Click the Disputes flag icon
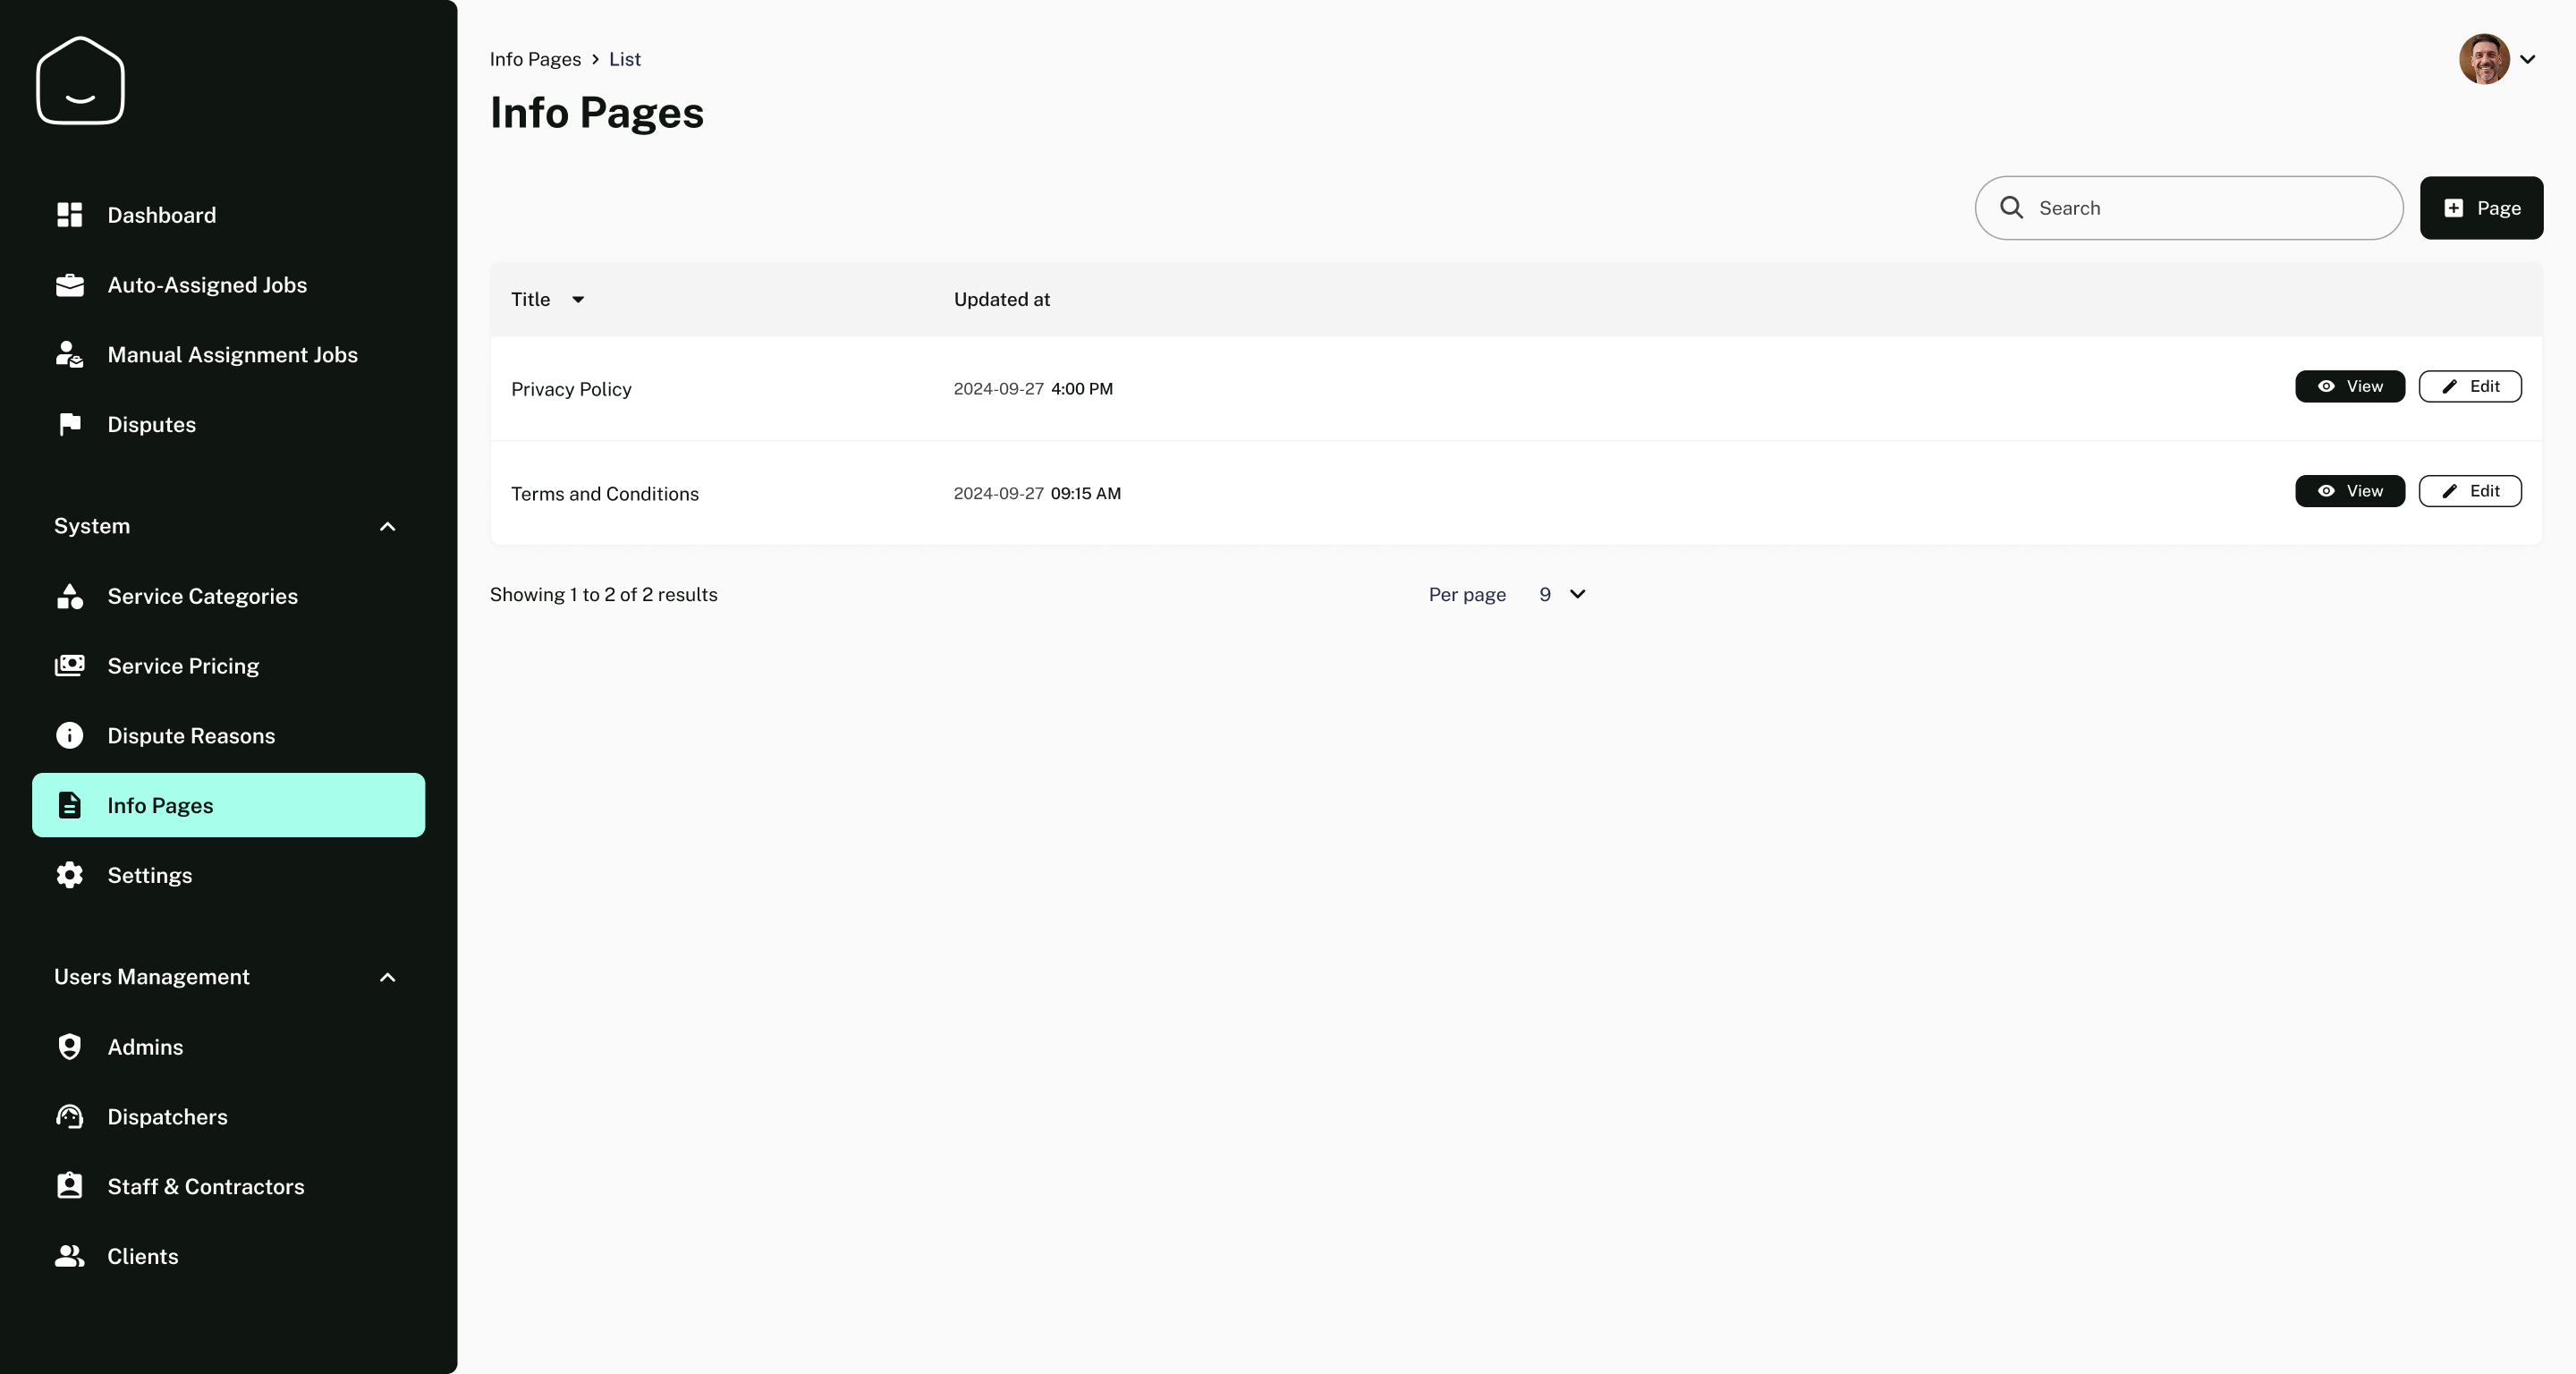Viewport: 2576px width, 1374px height. click(69, 424)
